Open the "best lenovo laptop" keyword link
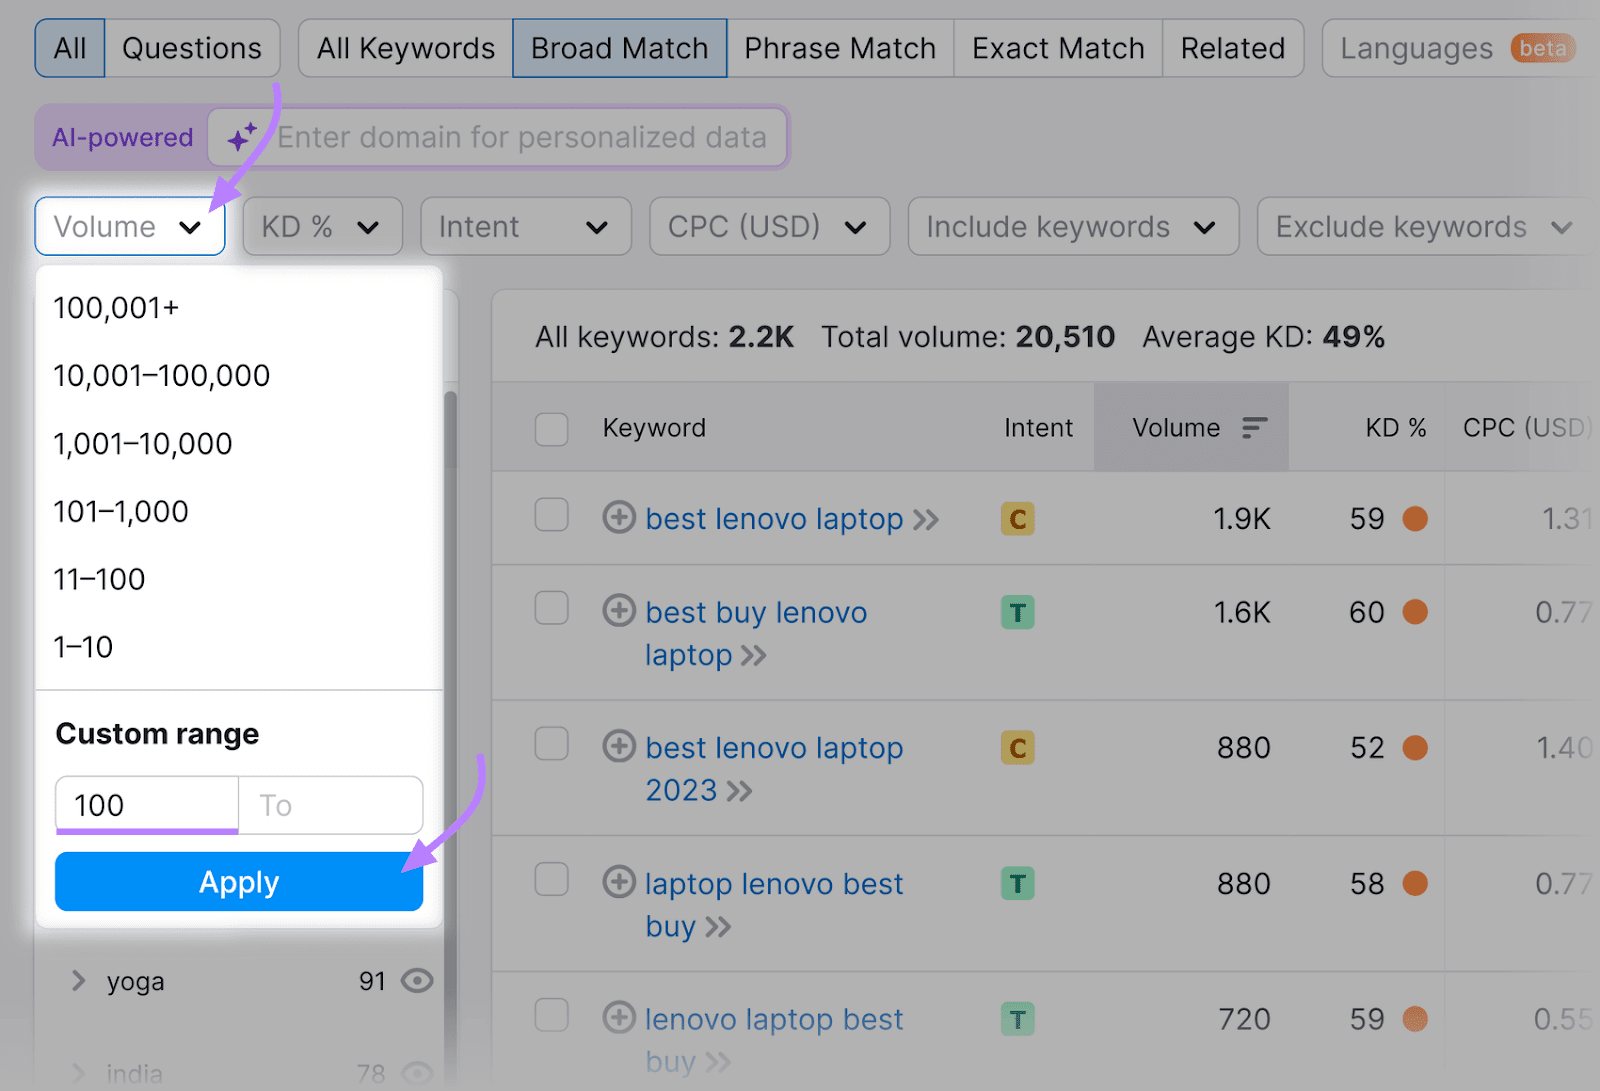The width and height of the screenshot is (1600, 1091). tap(772, 519)
